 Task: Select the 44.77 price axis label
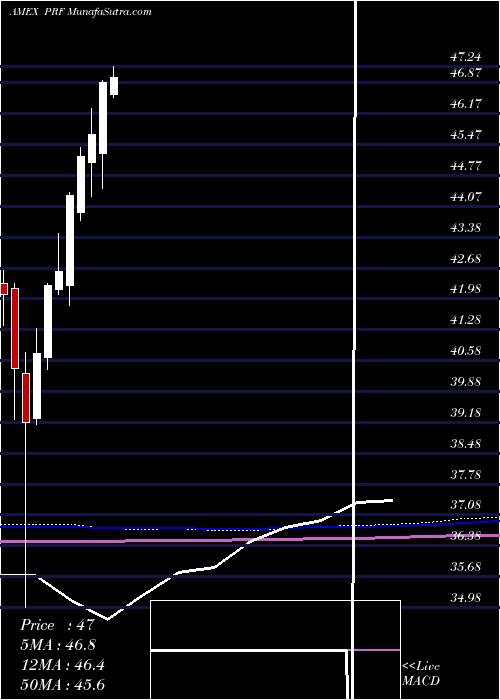click(466, 166)
